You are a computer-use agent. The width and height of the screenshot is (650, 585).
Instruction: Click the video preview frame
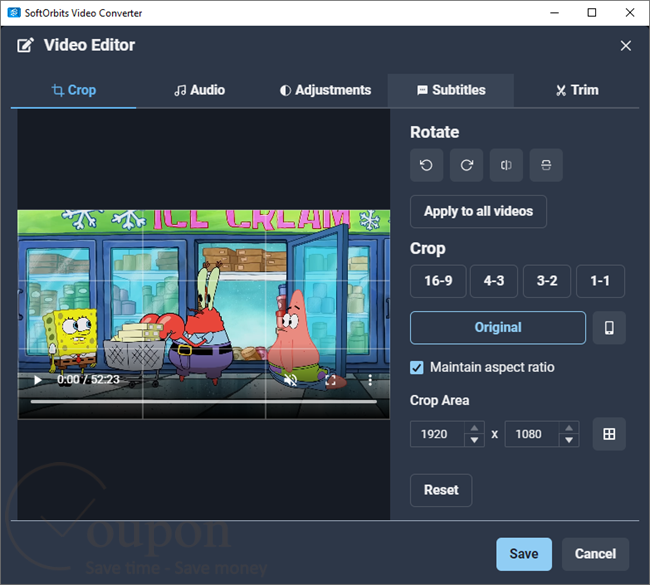204,314
